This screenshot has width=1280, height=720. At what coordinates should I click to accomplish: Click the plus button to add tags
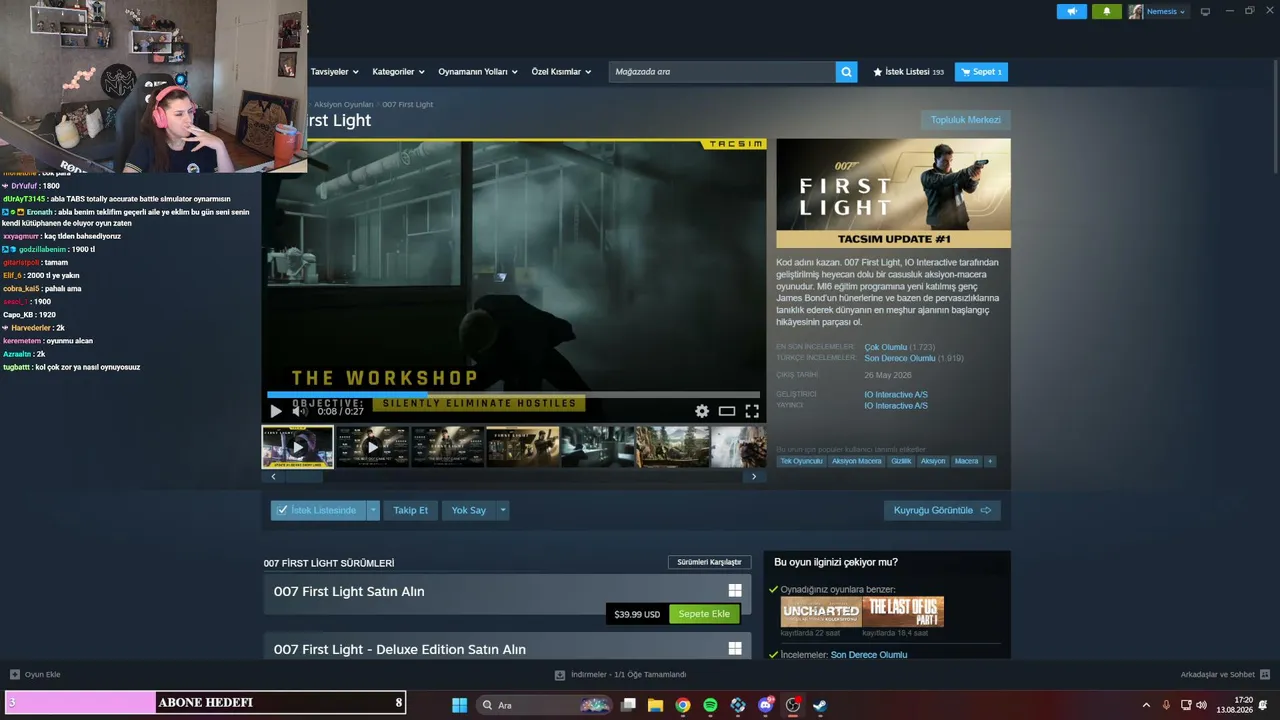(990, 461)
